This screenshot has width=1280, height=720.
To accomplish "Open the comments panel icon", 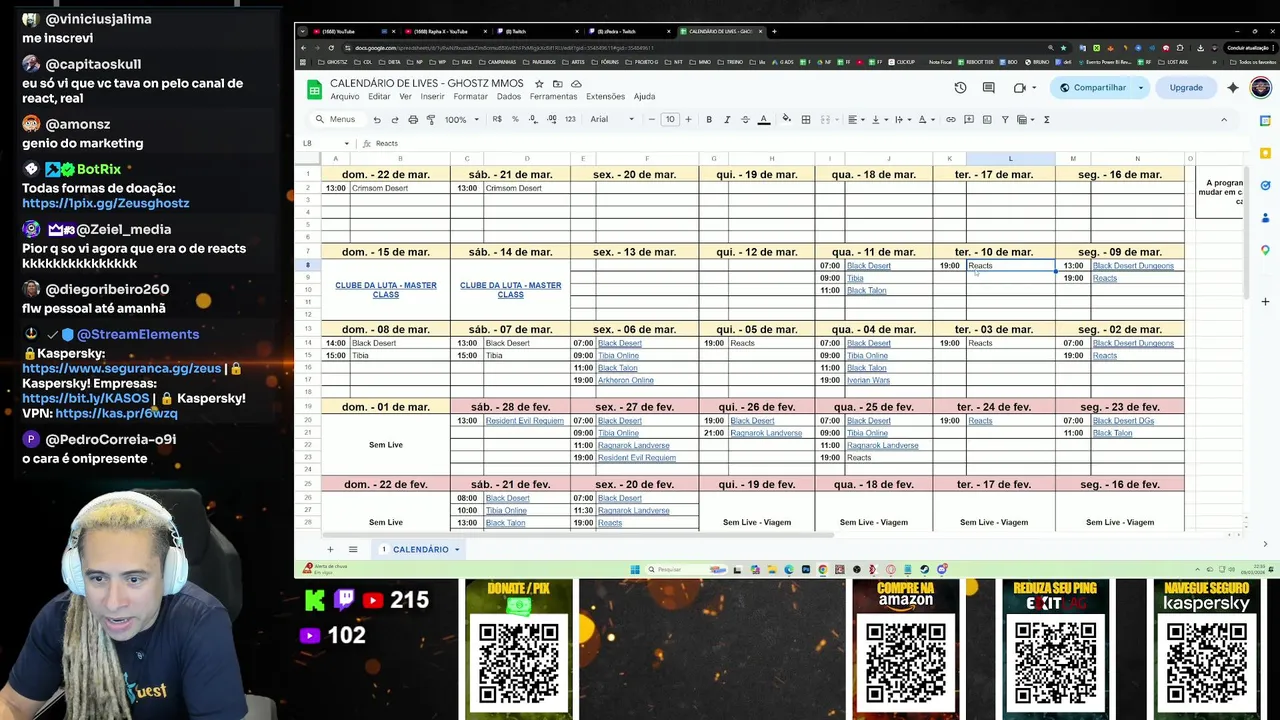I will (988, 87).
